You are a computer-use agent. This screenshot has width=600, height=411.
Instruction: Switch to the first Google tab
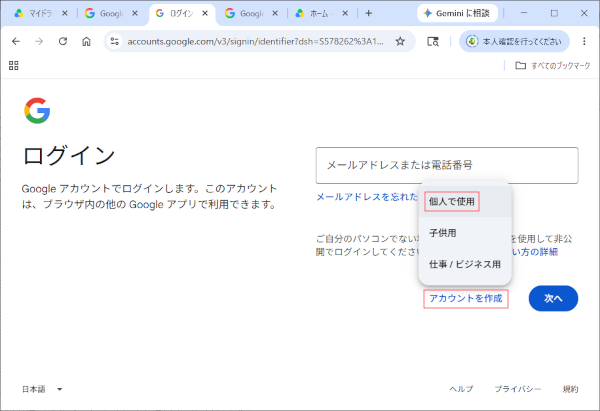point(111,13)
